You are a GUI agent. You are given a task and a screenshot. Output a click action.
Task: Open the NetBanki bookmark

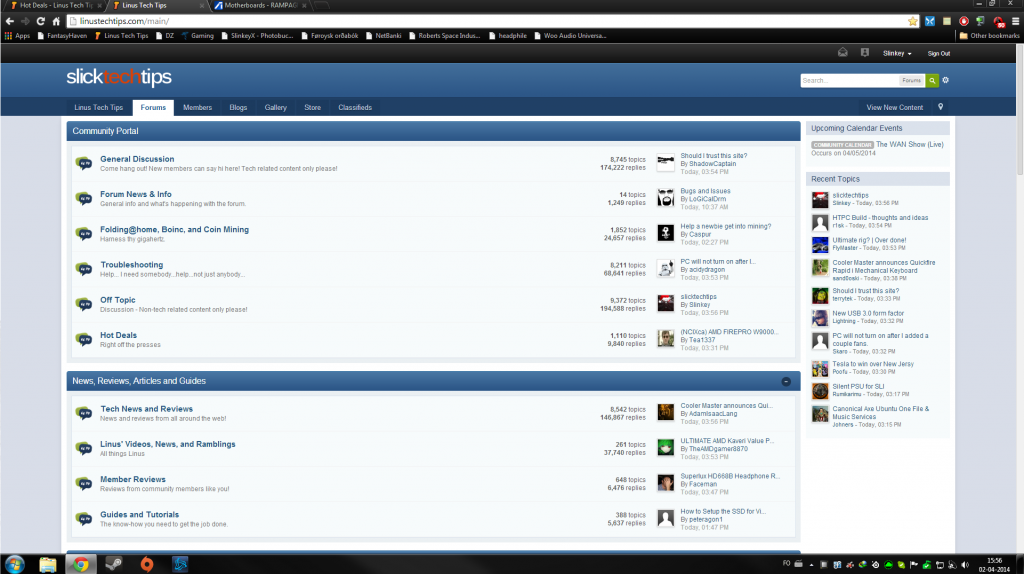383,36
